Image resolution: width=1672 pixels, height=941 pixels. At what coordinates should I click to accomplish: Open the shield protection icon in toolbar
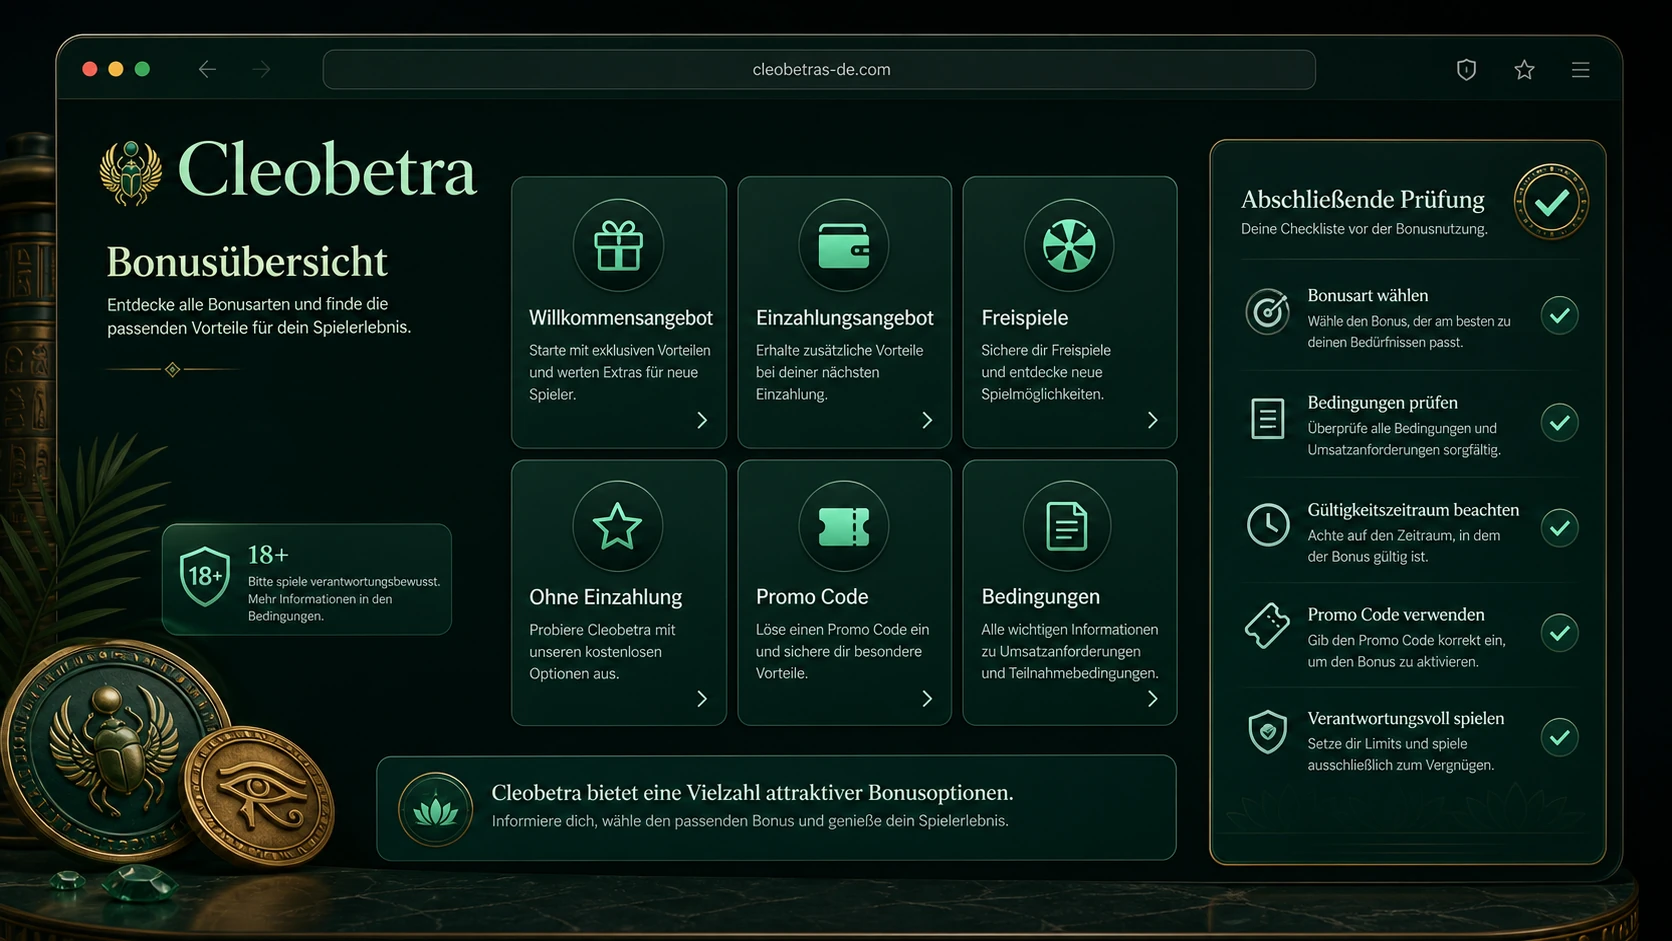pos(1466,69)
